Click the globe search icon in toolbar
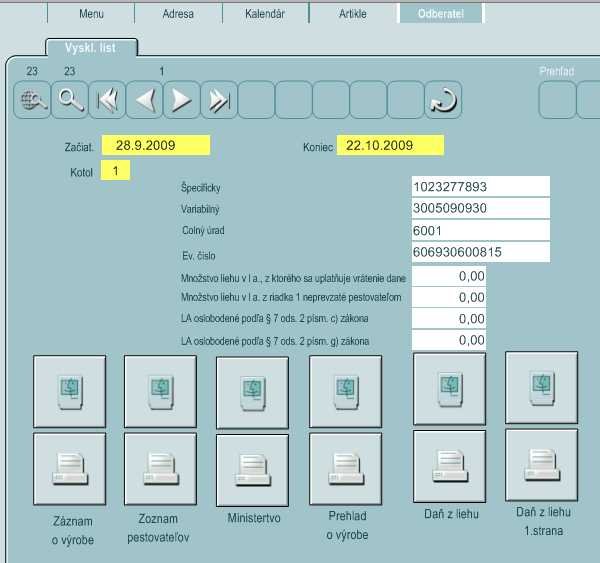The width and height of the screenshot is (600, 563). [32, 100]
